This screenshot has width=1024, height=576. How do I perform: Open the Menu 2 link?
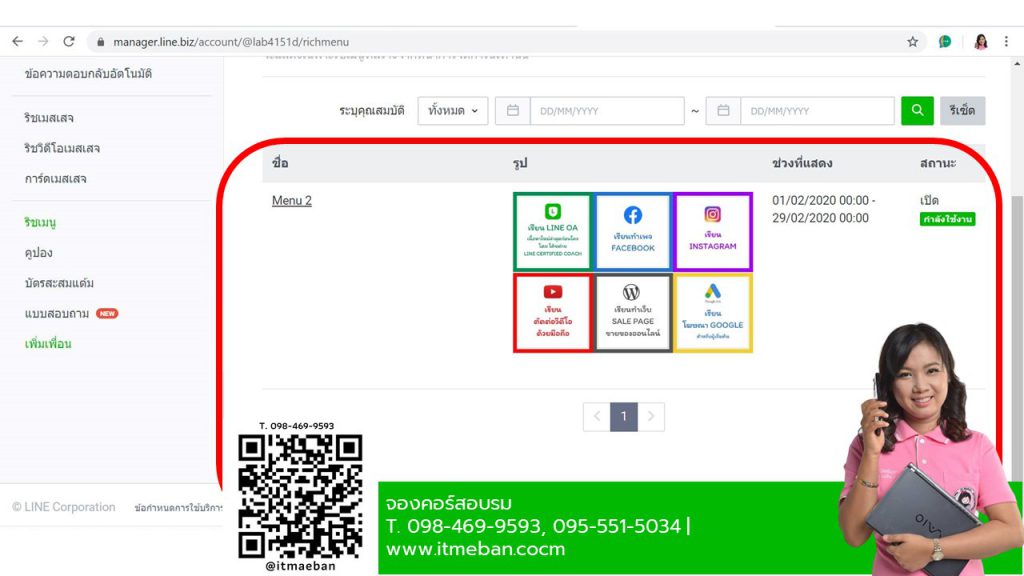(x=291, y=201)
